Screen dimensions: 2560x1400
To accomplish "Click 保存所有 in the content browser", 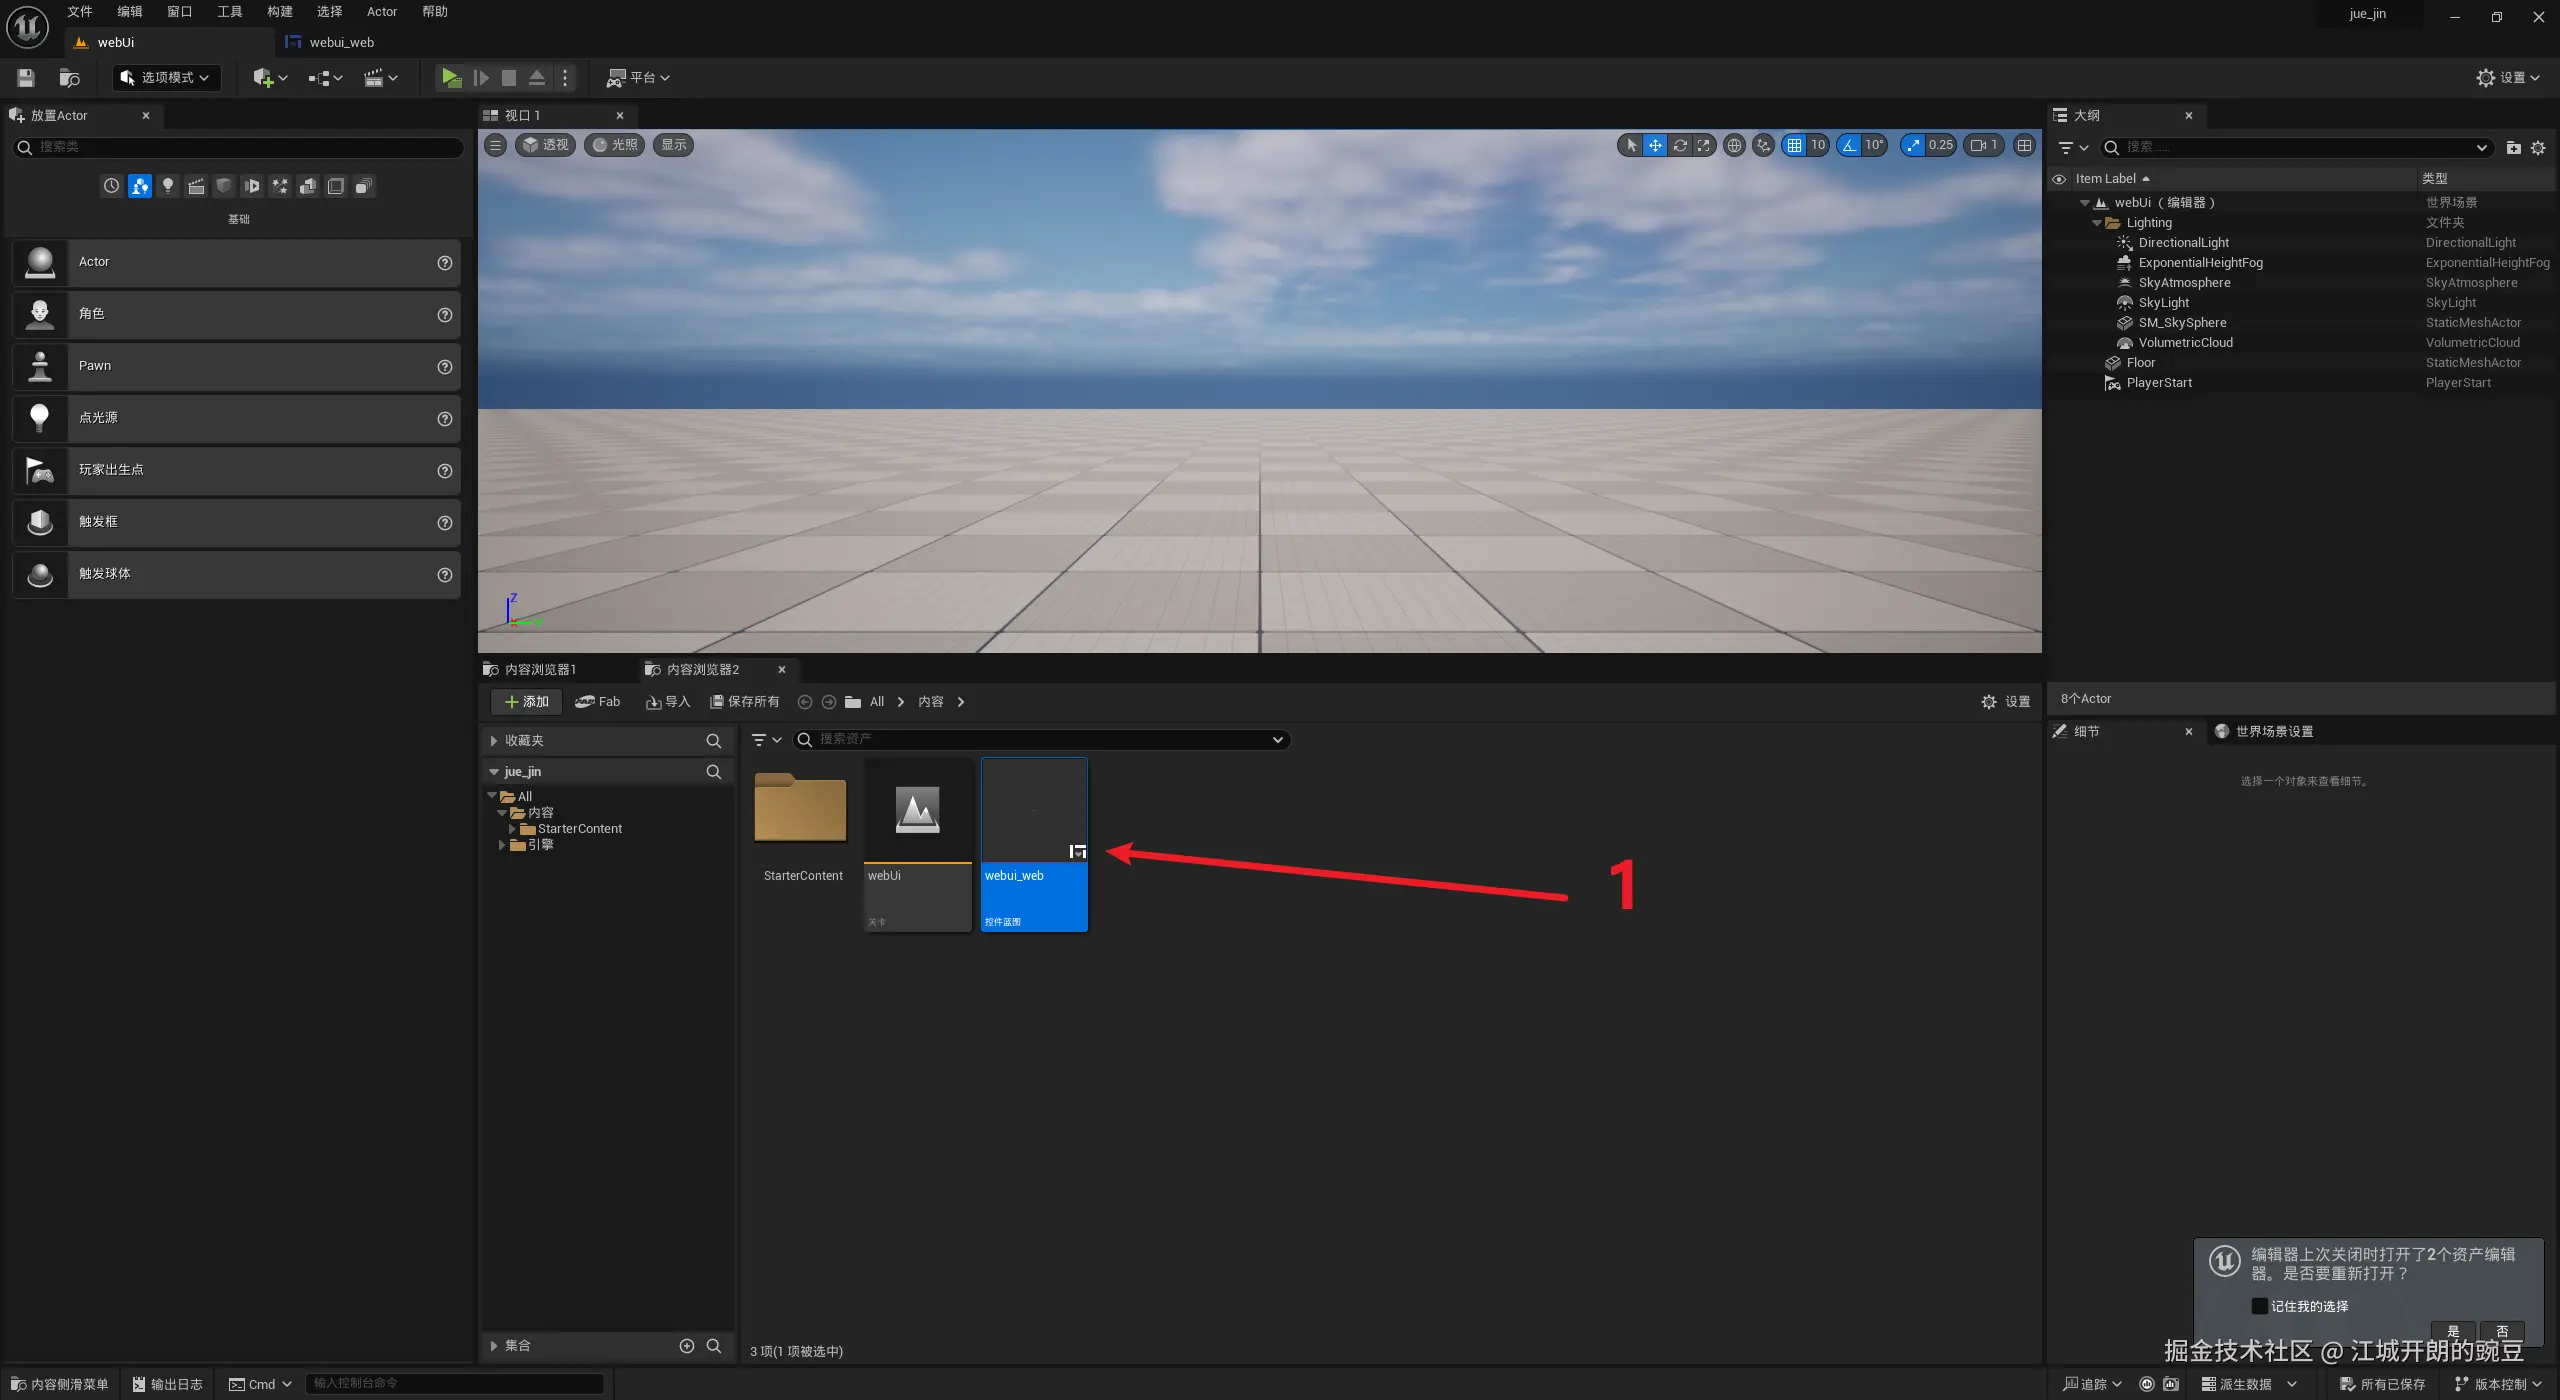I will [744, 701].
